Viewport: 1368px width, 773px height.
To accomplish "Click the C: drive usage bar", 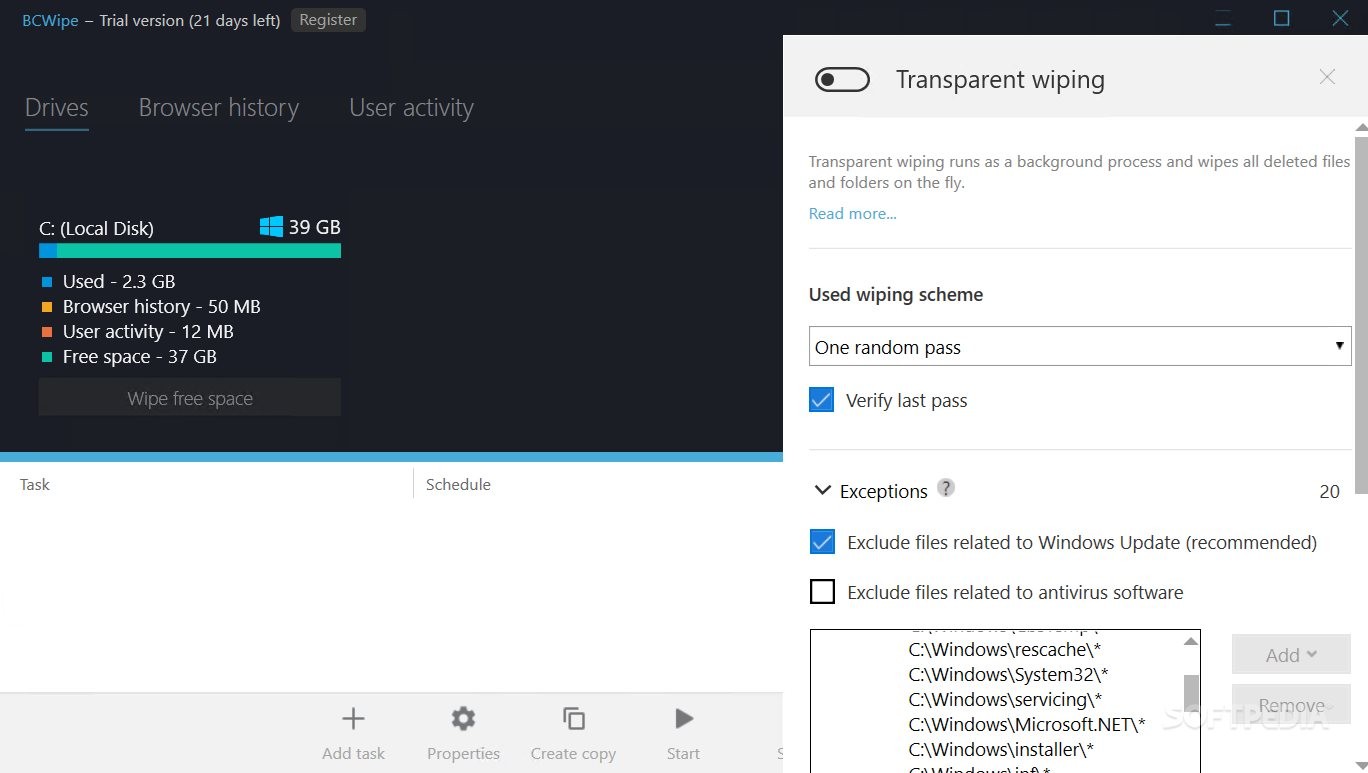I will click(x=190, y=251).
